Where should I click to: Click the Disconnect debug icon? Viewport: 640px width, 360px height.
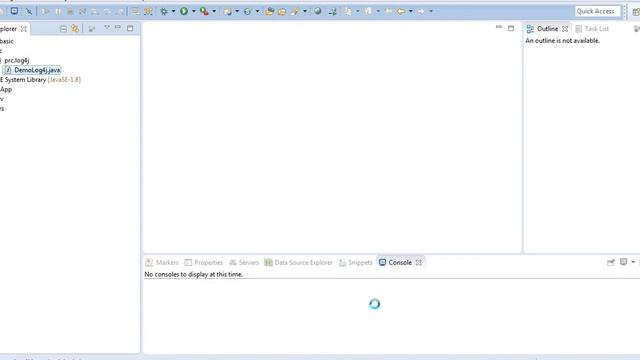pos(82,11)
